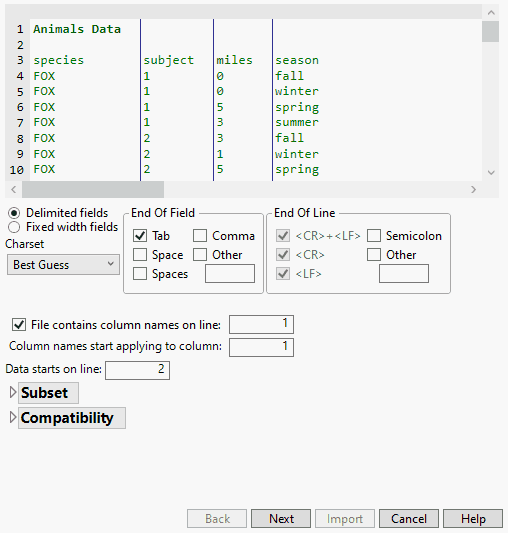The image size is (508, 533).
Task: Uncheck the Tab end-of-field checkbox
Action: click(140, 236)
